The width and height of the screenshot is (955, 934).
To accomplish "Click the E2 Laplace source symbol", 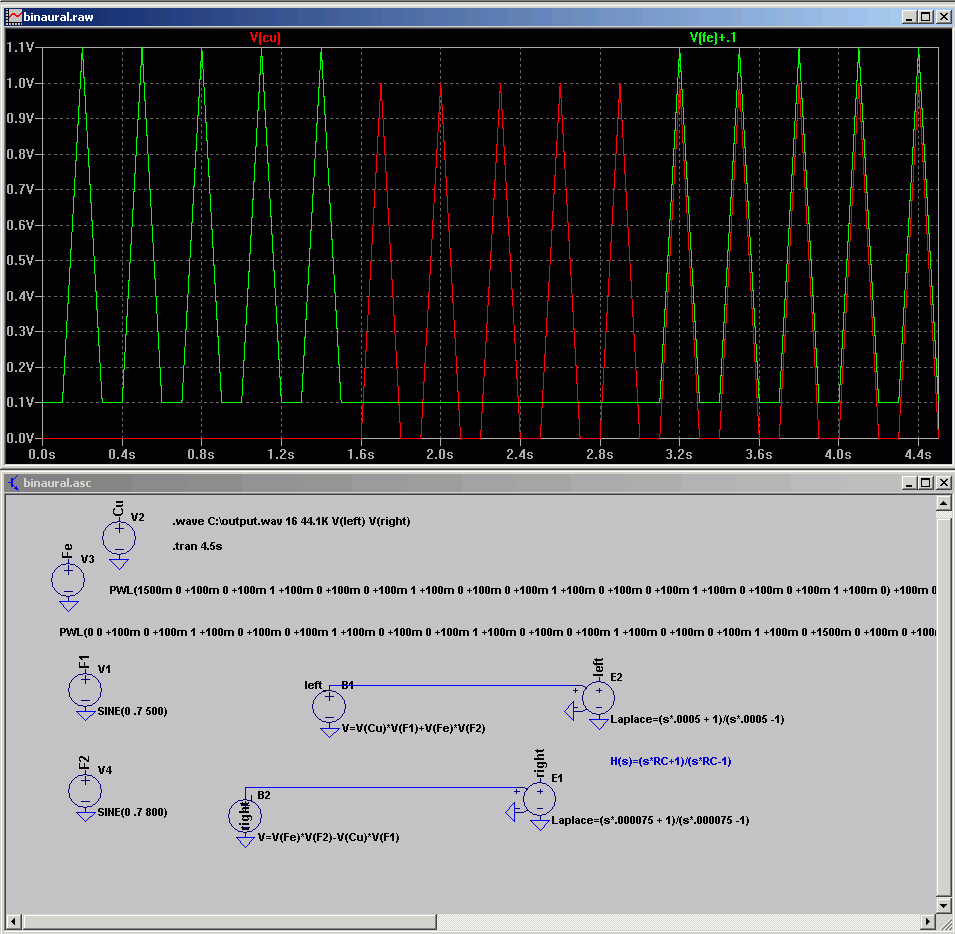I will click(x=598, y=697).
